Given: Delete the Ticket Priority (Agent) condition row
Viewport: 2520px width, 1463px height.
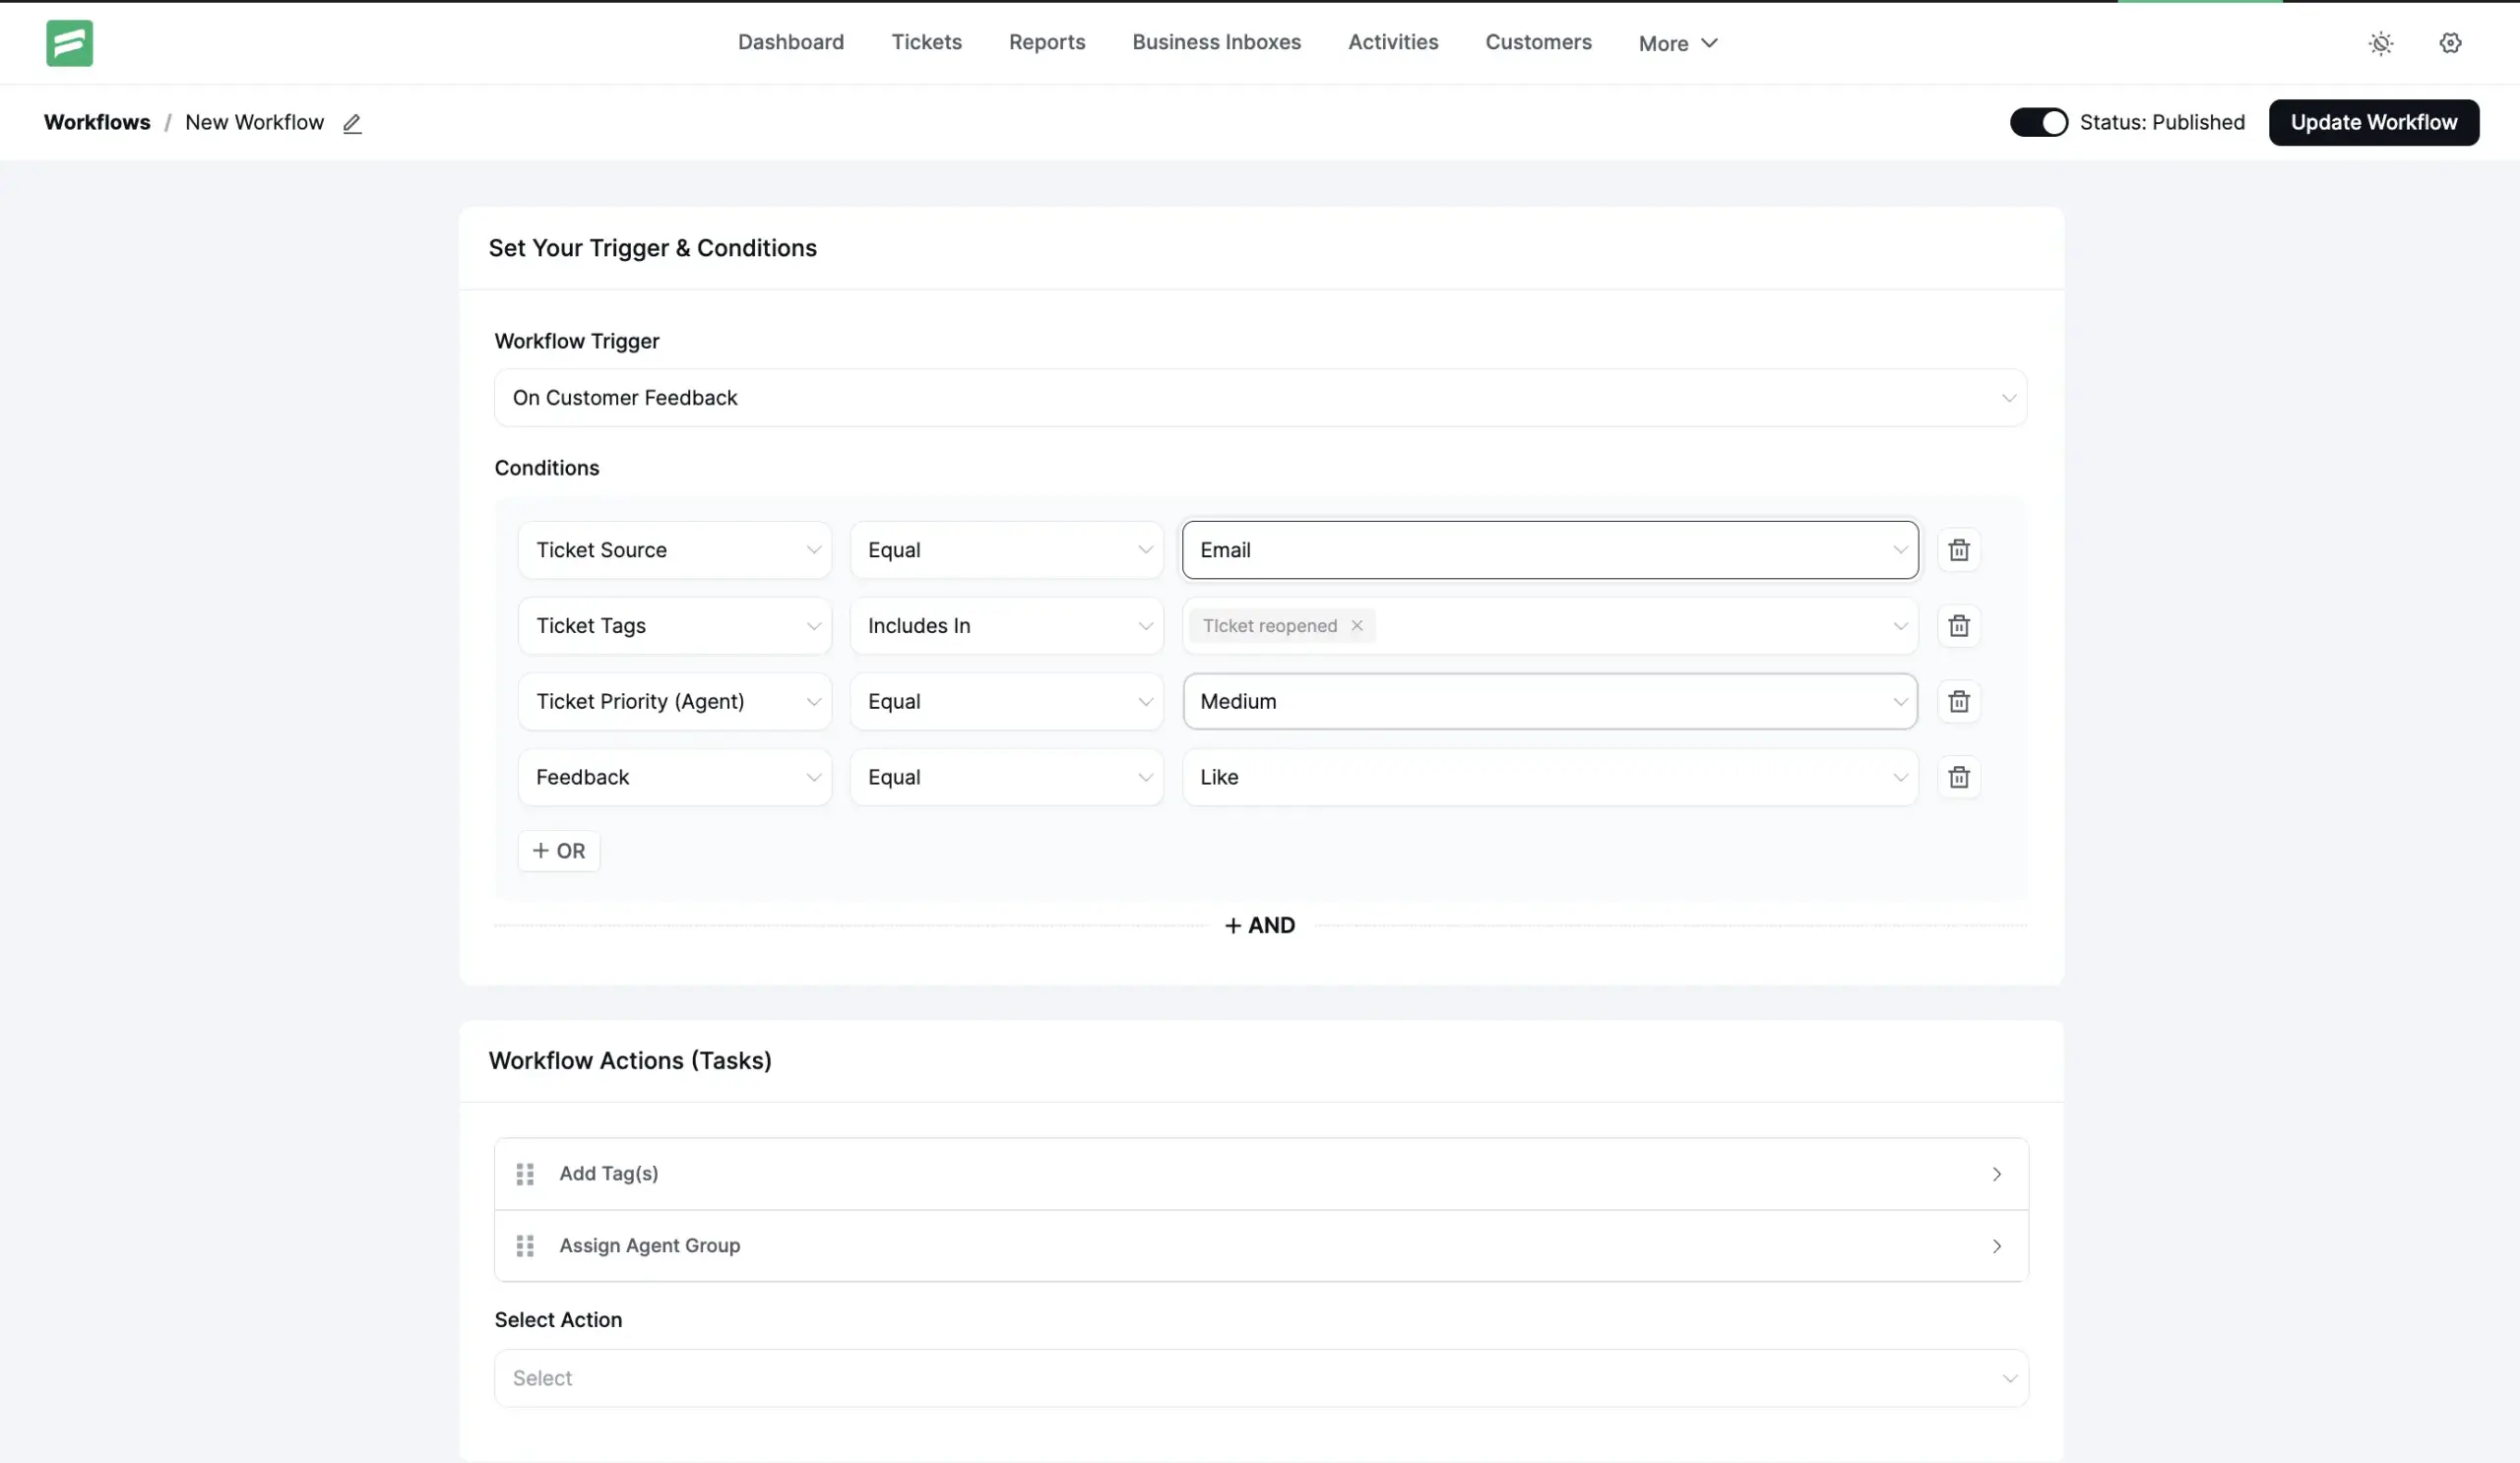Looking at the screenshot, I should pyautogui.click(x=1958, y=702).
